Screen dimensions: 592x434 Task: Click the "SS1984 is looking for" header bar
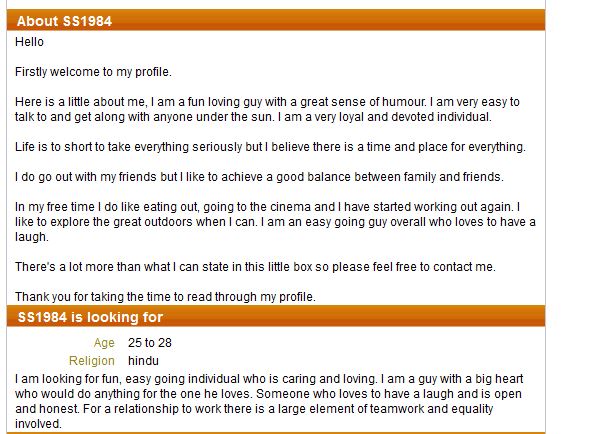click(276, 317)
